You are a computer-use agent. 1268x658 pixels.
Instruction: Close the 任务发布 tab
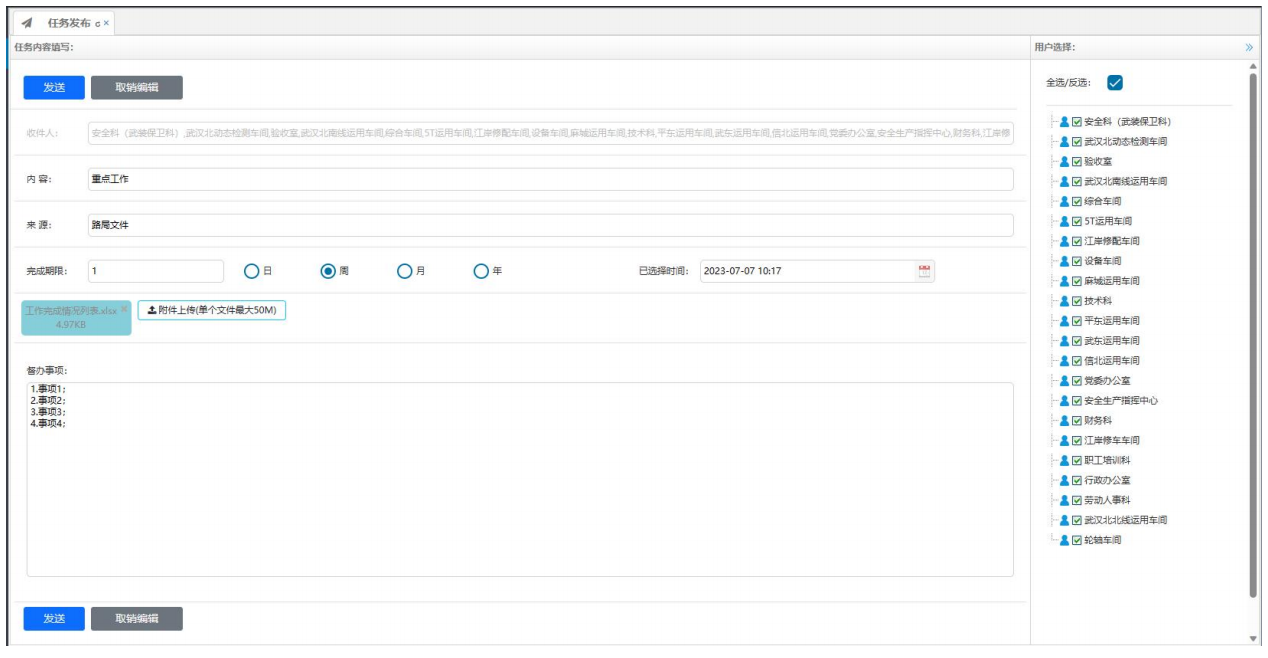(107, 23)
